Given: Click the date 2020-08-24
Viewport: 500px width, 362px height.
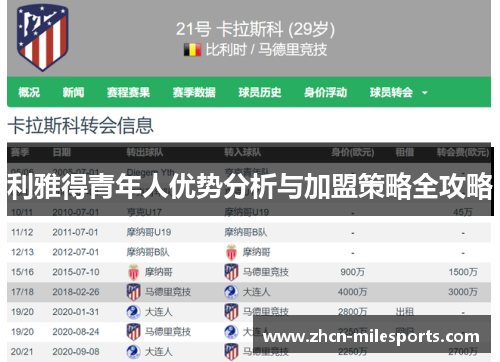Looking at the screenshot, I should click(76, 332).
